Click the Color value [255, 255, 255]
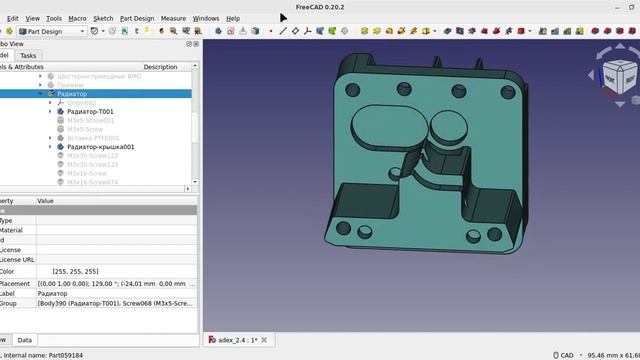The height and width of the screenshot is (360, 640). [x=75, y=271]
